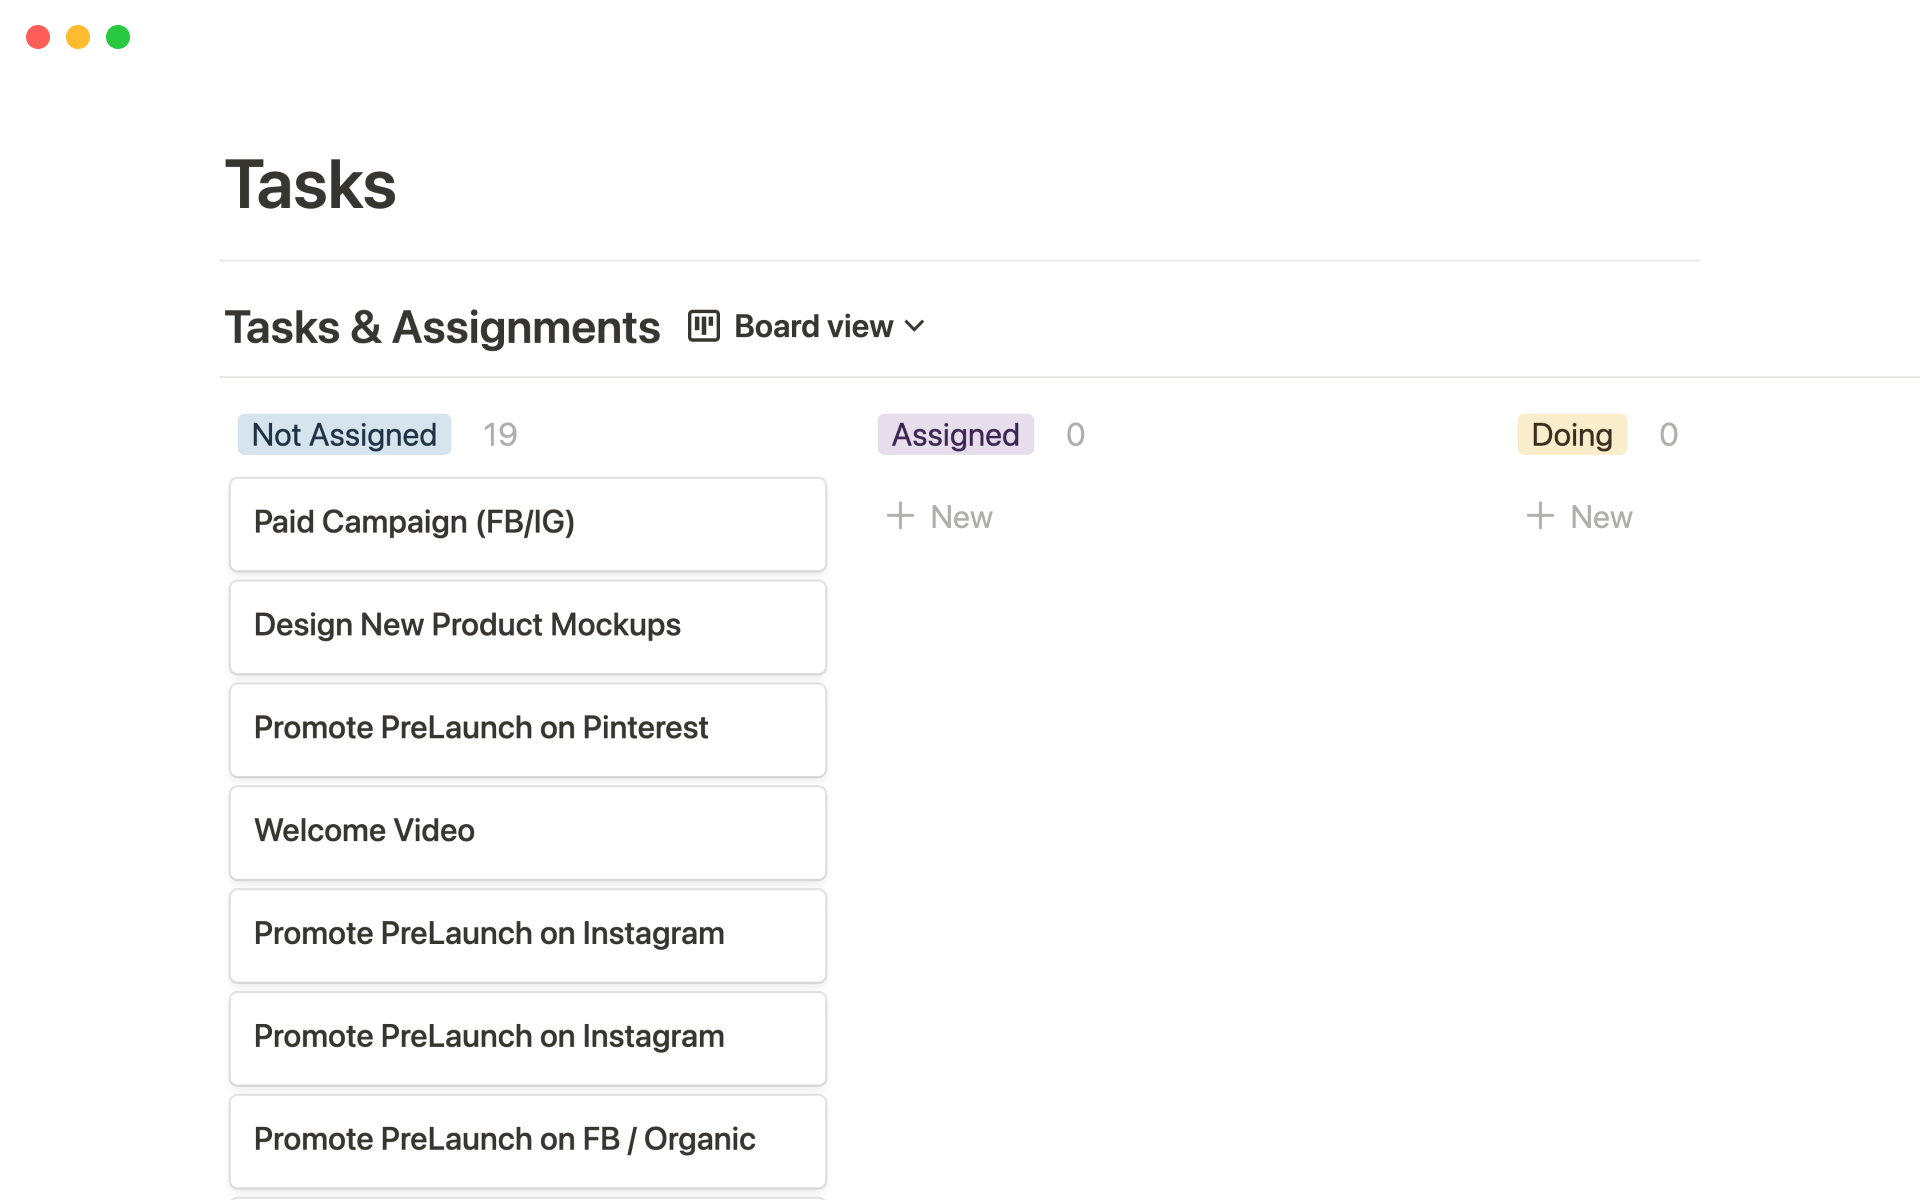The width and height of the screenshot is (1920, 1200).
Task: Click the yellow minimize window button
Action: point(78,37)
